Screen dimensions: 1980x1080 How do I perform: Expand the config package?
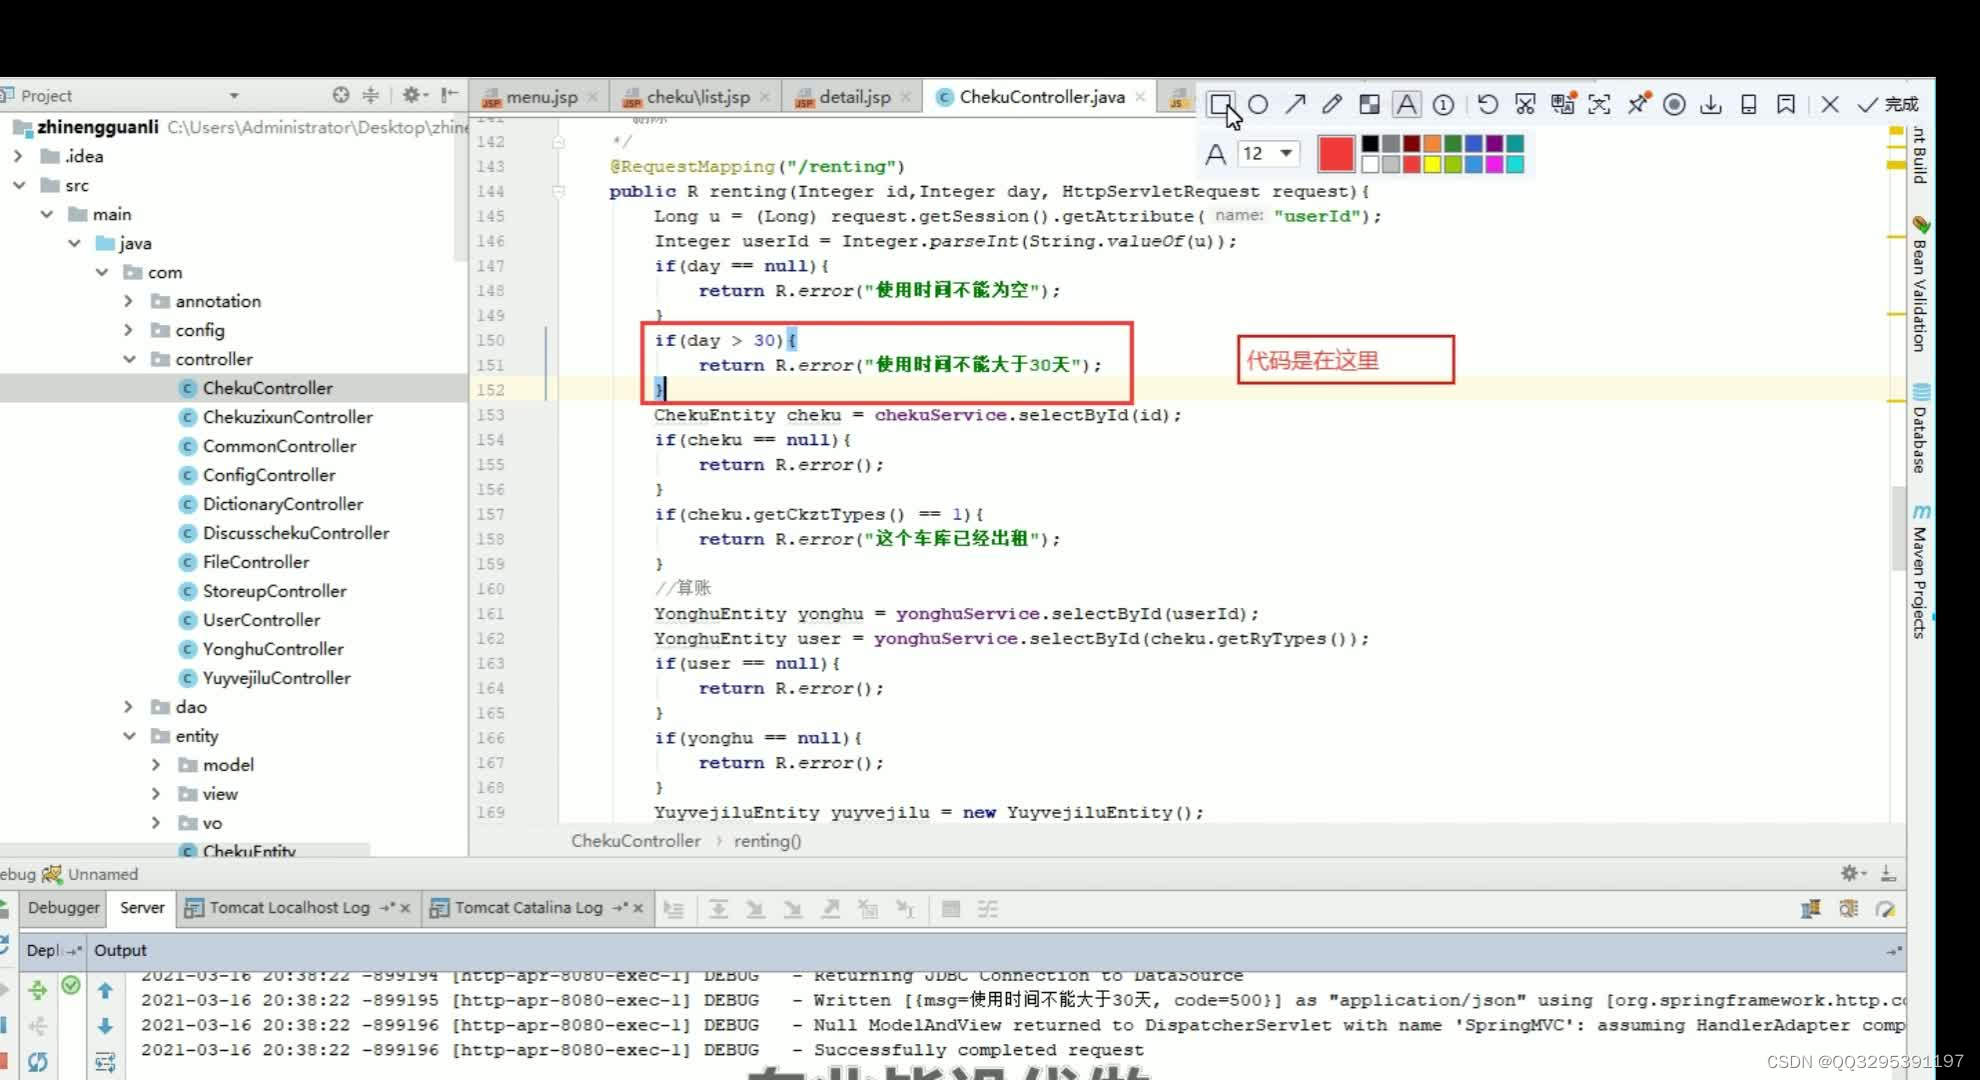(x=128, y=330)
